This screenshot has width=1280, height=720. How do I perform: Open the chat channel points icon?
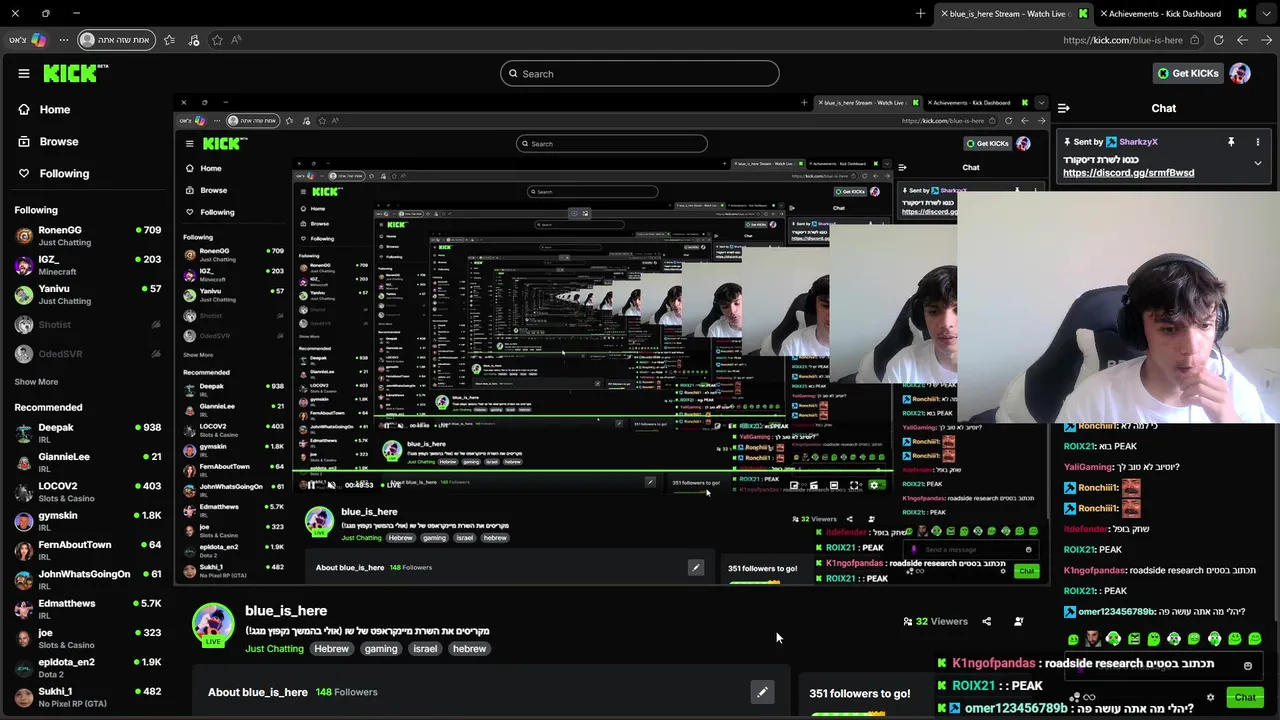click(x=1075, y=697)
